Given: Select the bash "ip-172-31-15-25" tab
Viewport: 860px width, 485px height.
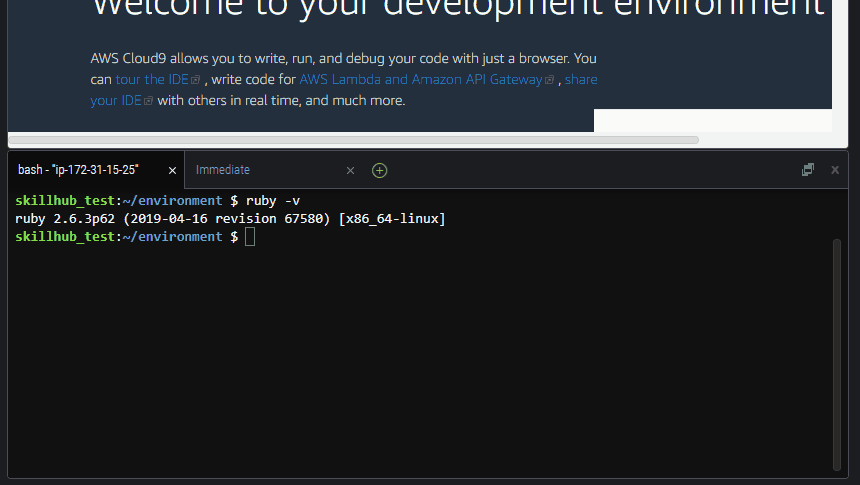Looking at the screenshot, I should 78,170.
